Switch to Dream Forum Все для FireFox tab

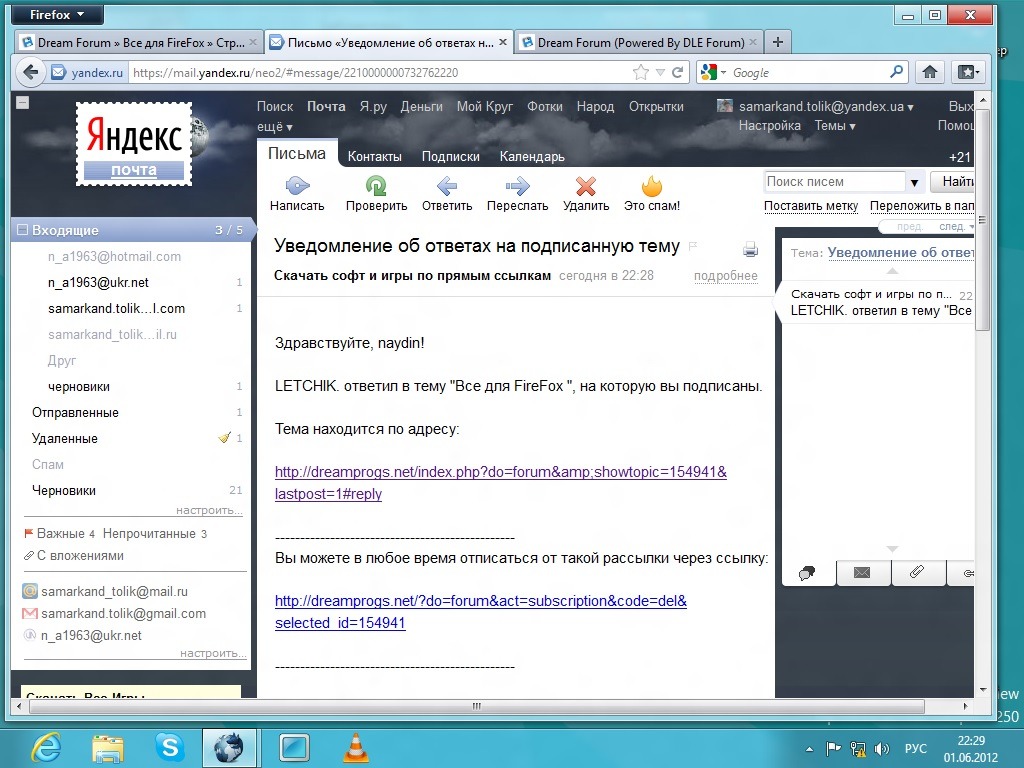tap(138, 42)
